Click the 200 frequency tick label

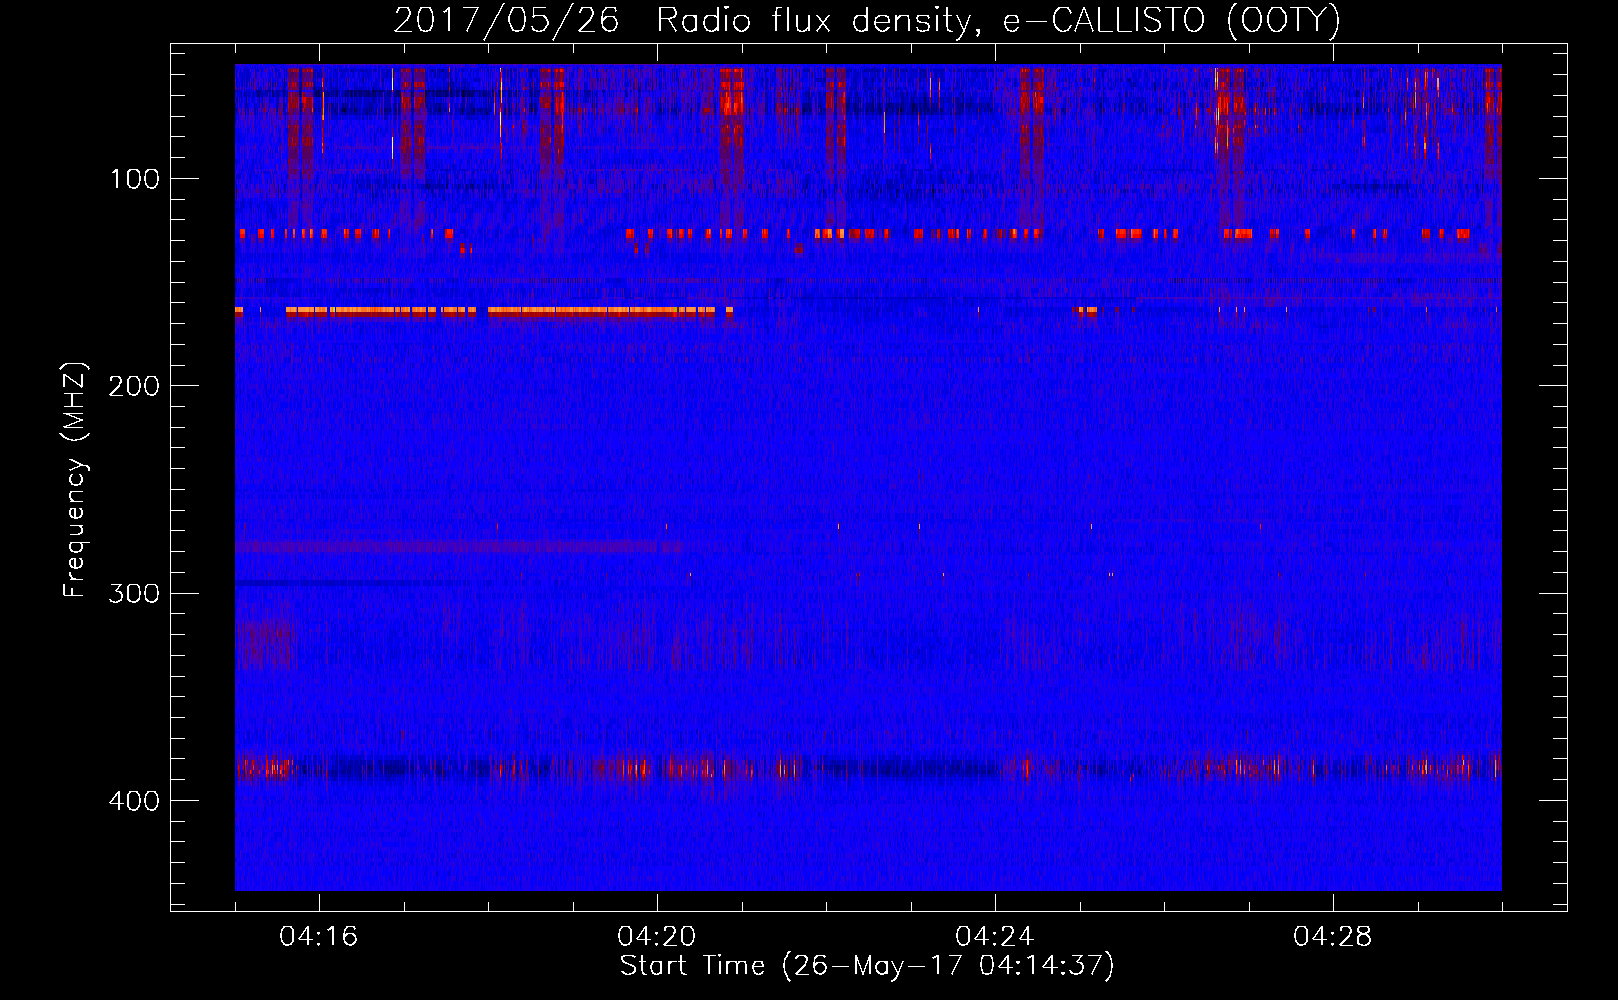coord(134,386)
